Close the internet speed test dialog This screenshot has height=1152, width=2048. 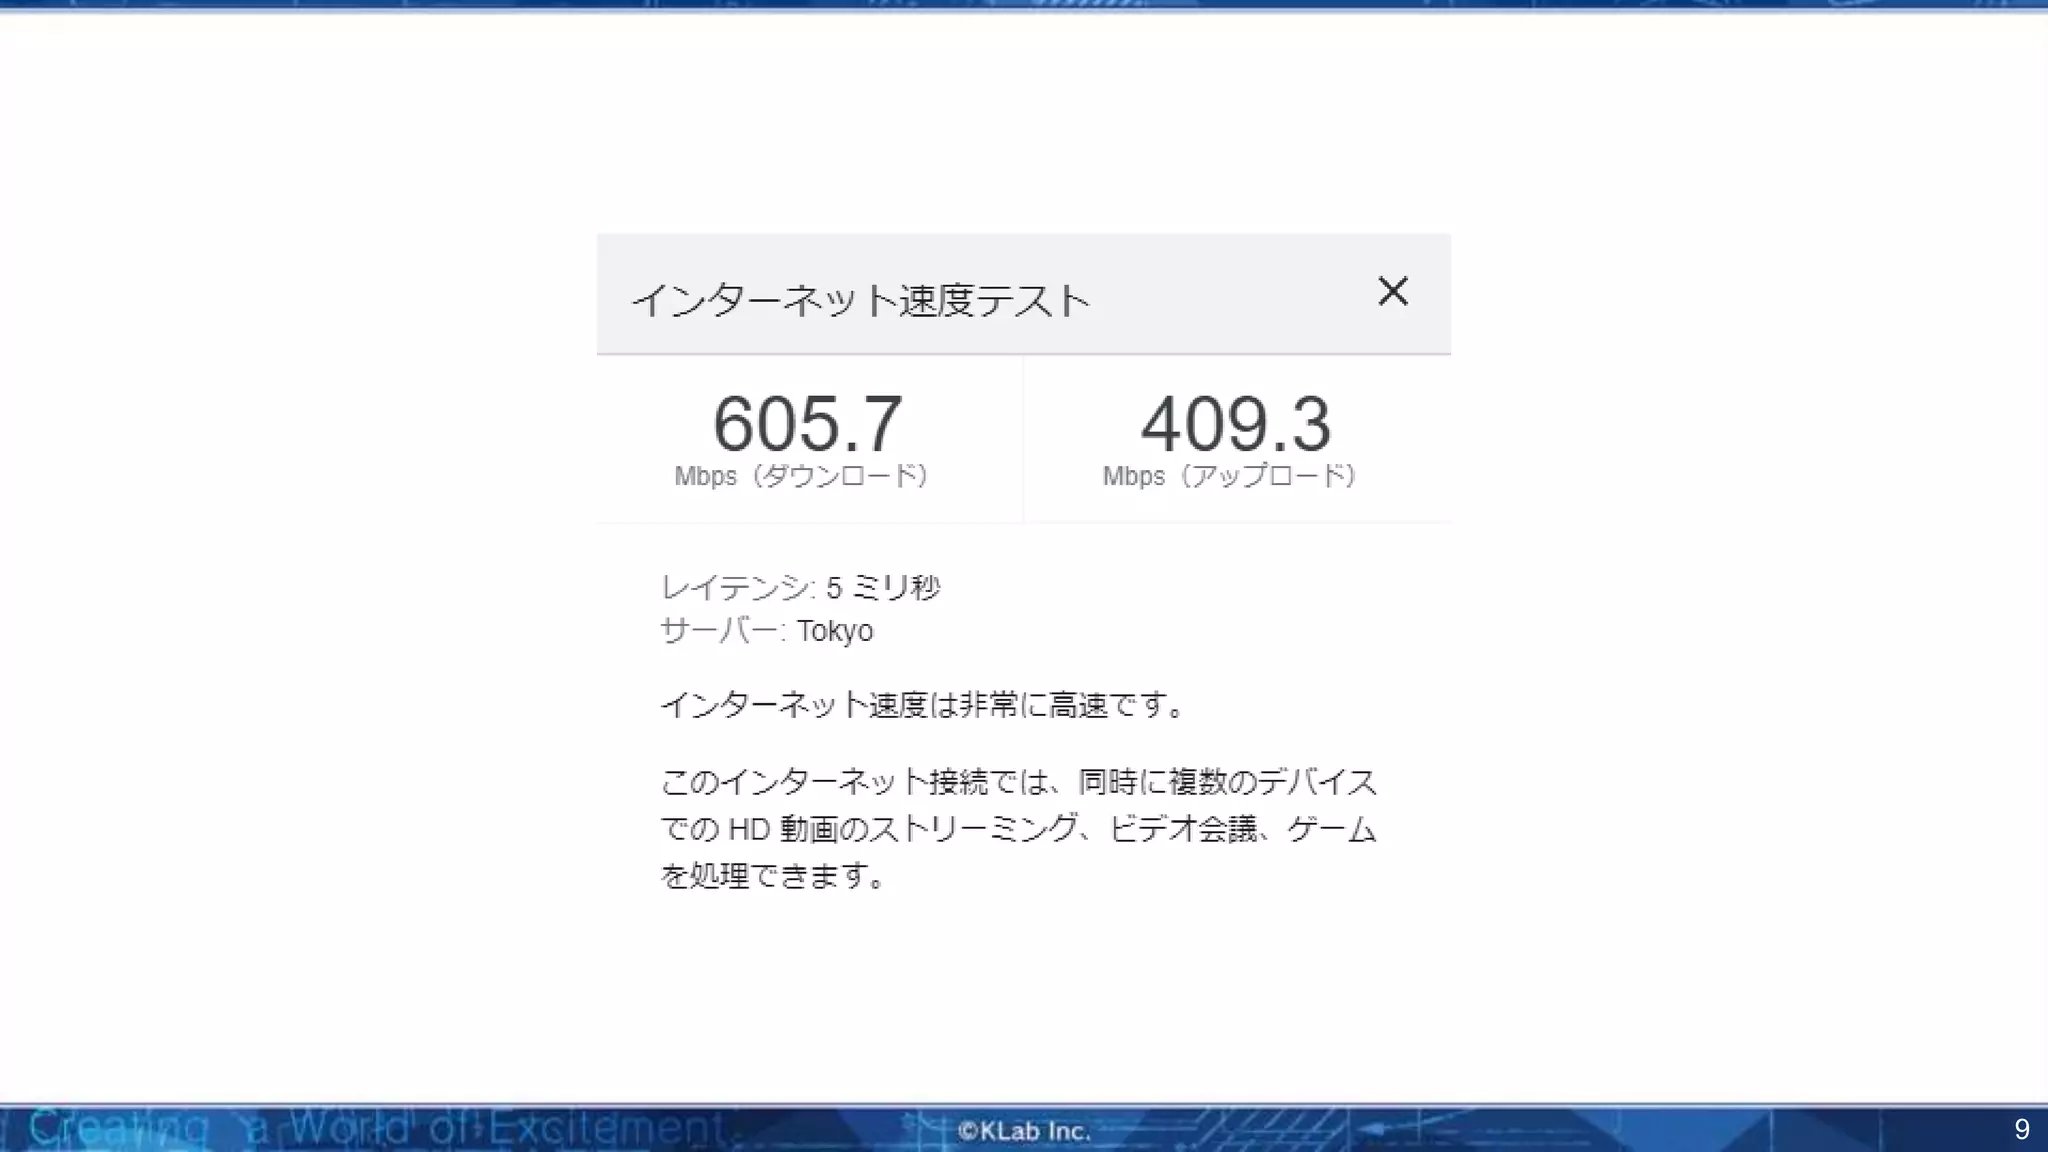click(1392, 292)
